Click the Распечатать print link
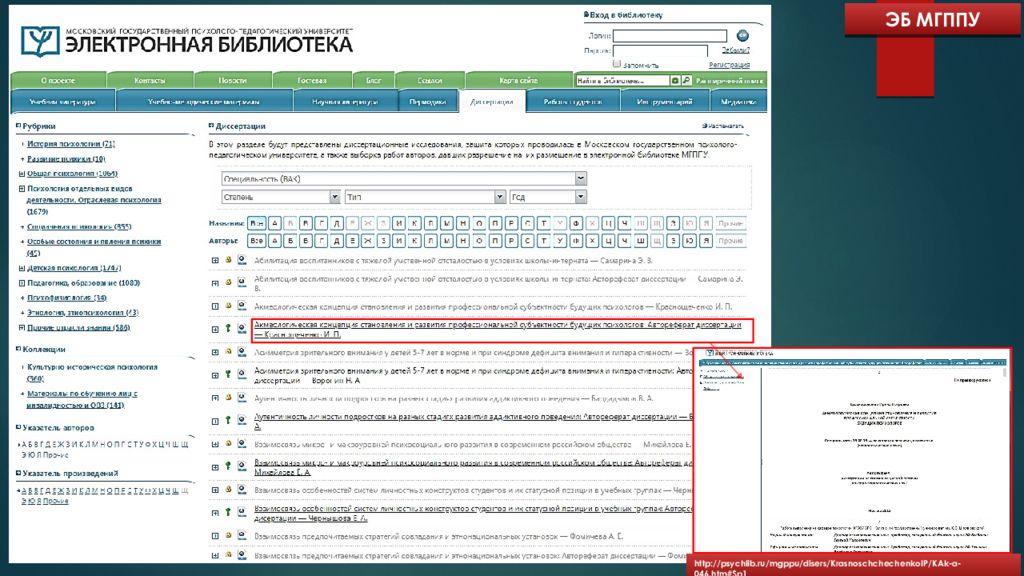The width and height of the screenshot is (1024, 576). pyautogui.click(x=723, y=126)
